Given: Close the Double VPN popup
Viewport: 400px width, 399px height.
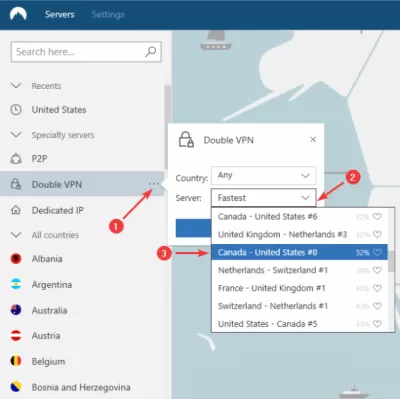Looking at the screenshot, I should tap(313, 140).
